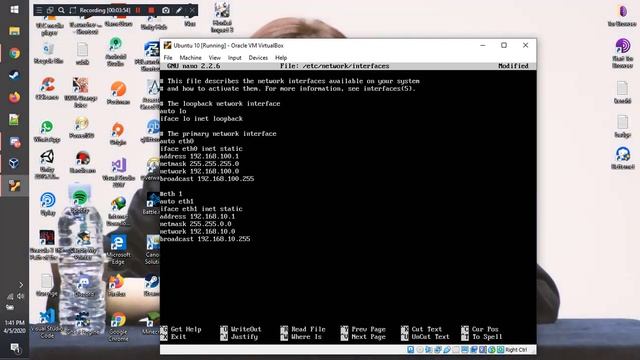Select the Origin desktop shortcut
The width and height of the screenshot is (640, 360).
pos(118,133)
